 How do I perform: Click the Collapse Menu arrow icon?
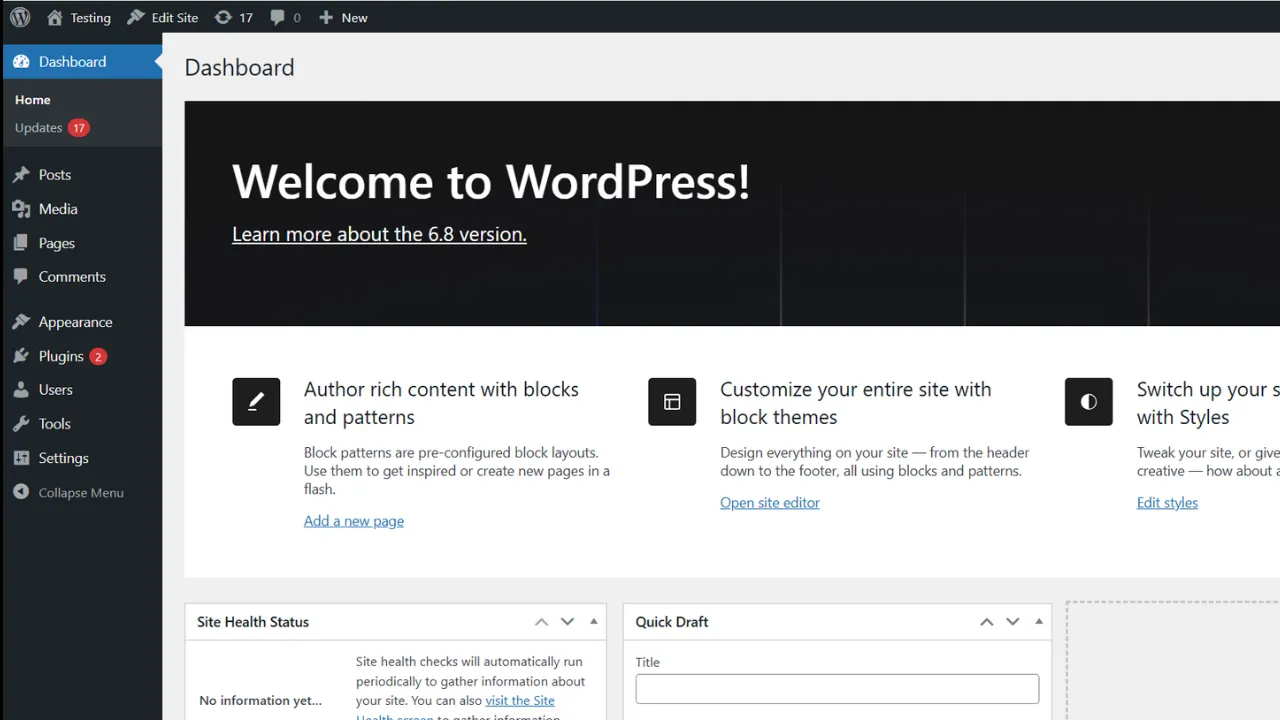tap(21, 492)
